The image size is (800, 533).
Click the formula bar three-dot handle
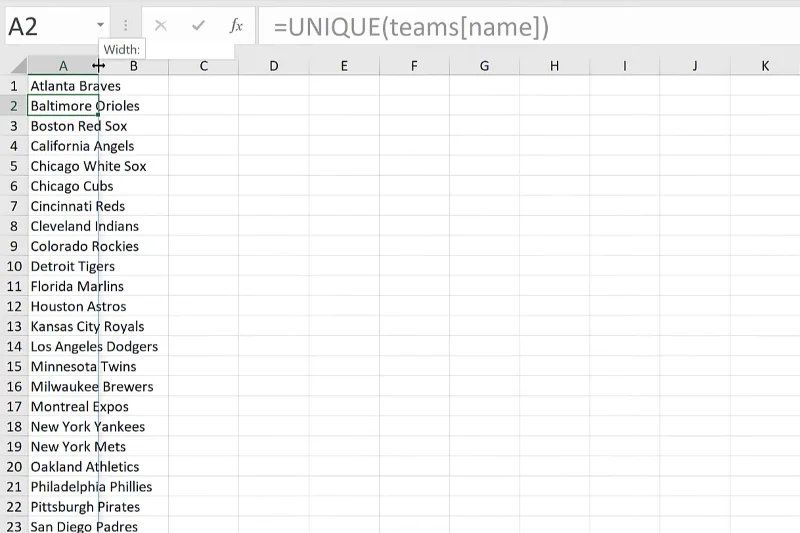click(x=126, y=26)
